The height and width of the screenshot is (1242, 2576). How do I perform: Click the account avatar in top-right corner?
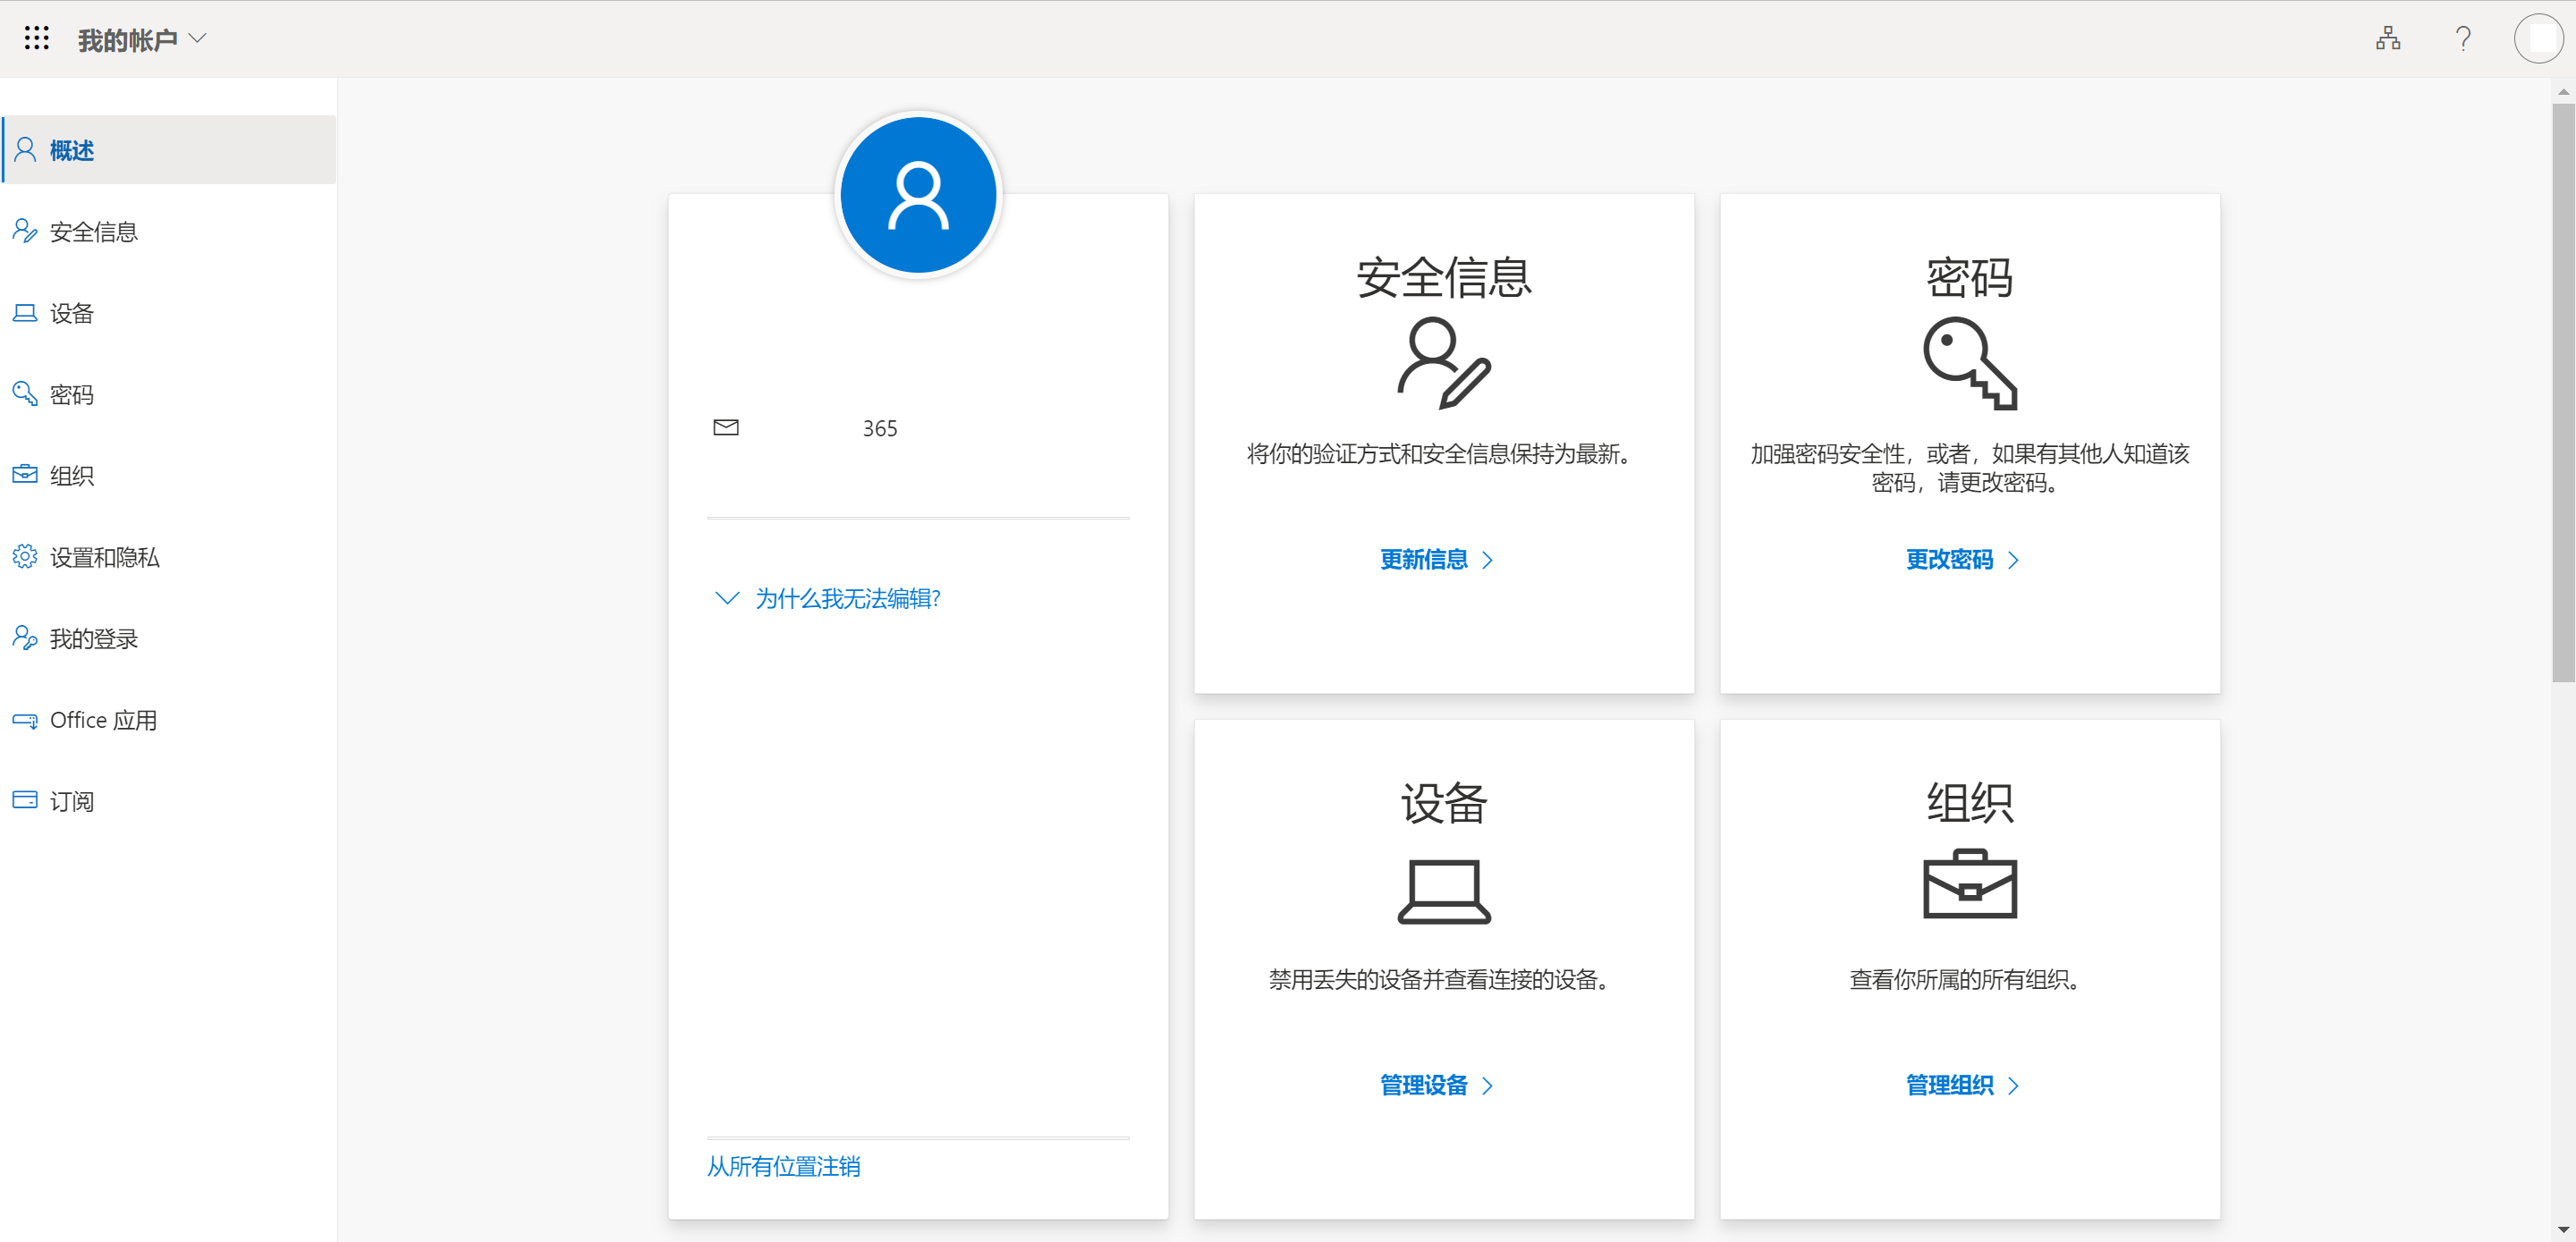click(2538, 39)
